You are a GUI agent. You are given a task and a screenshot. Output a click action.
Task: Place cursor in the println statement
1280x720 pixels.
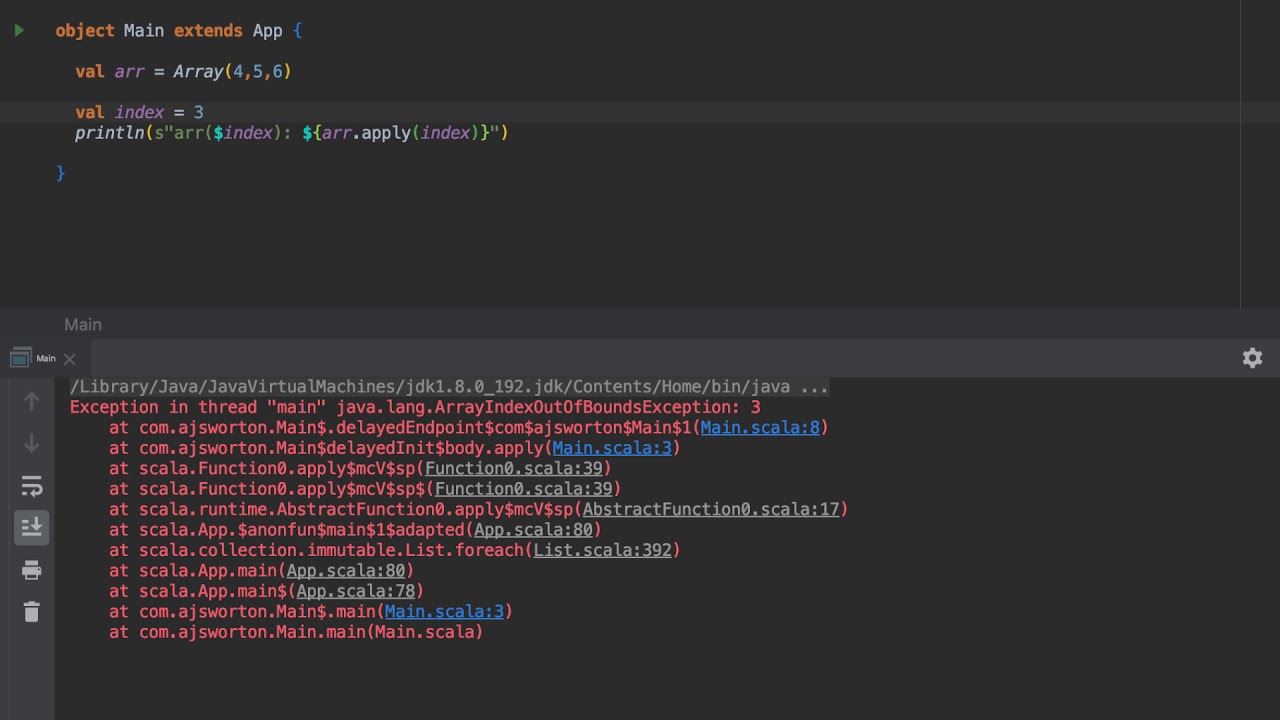click(x=291, y=133)
